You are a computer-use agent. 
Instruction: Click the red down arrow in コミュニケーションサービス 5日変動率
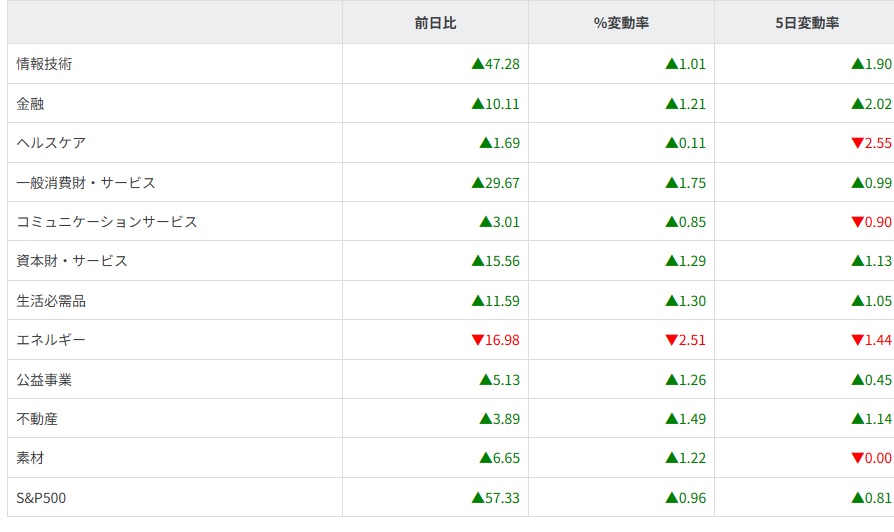pos(857,222)
